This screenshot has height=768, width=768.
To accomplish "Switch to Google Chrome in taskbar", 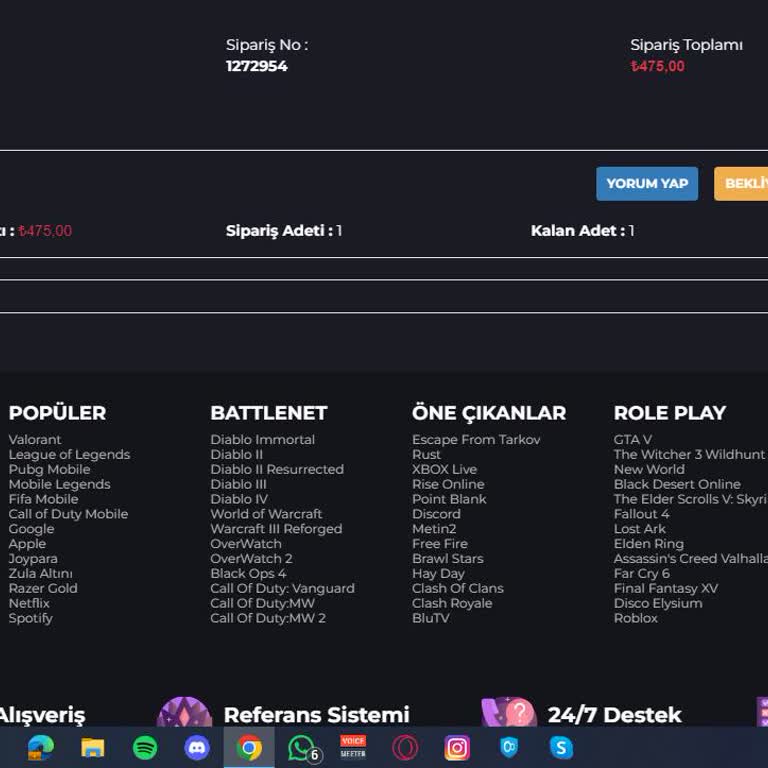I will (249, 747).
